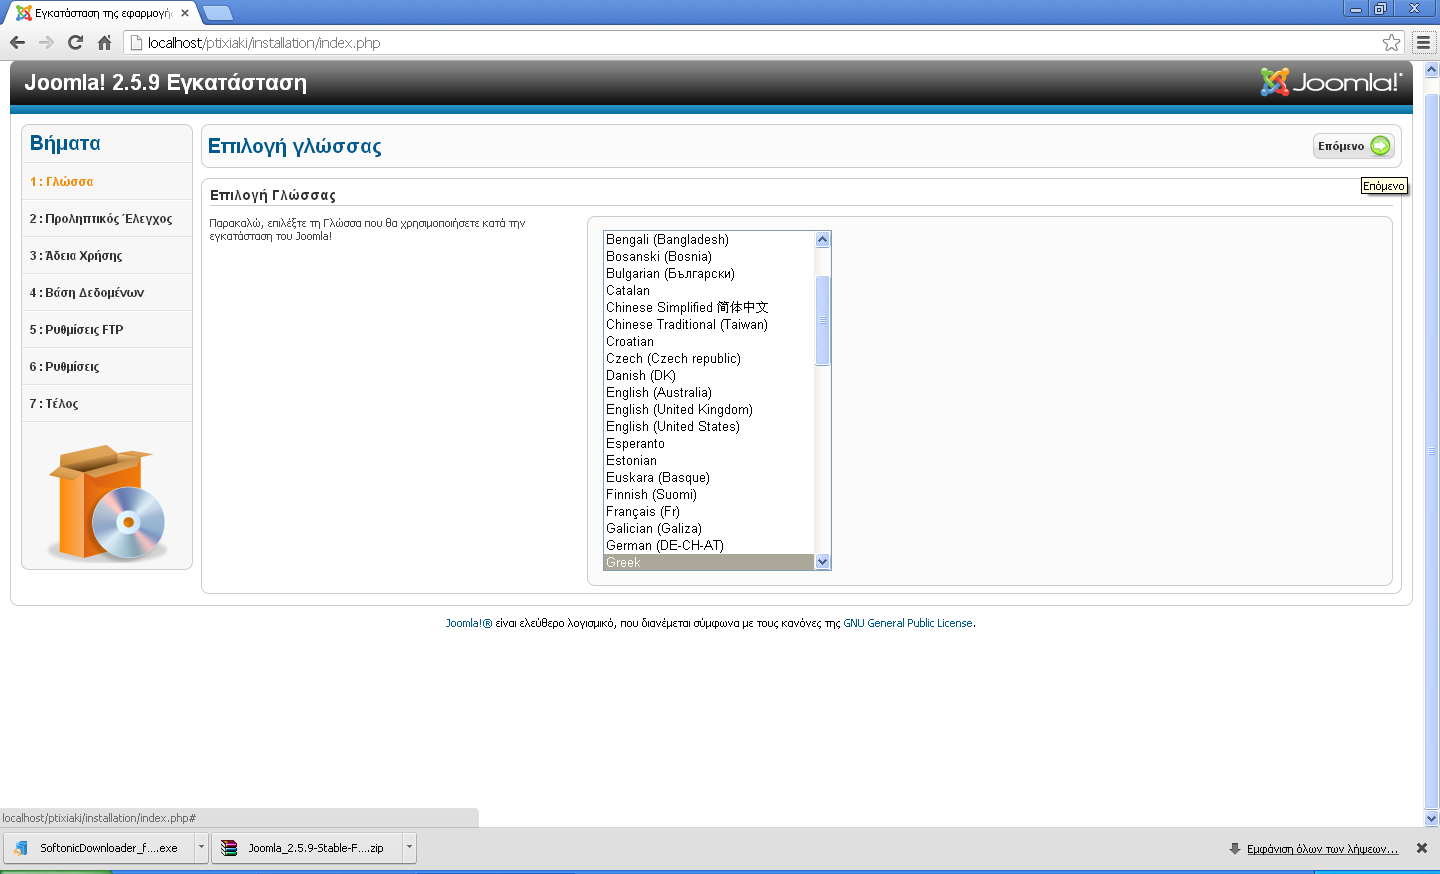Select English (United States) option
Viewport: 1440px width, 874px height.
[709, 427]
